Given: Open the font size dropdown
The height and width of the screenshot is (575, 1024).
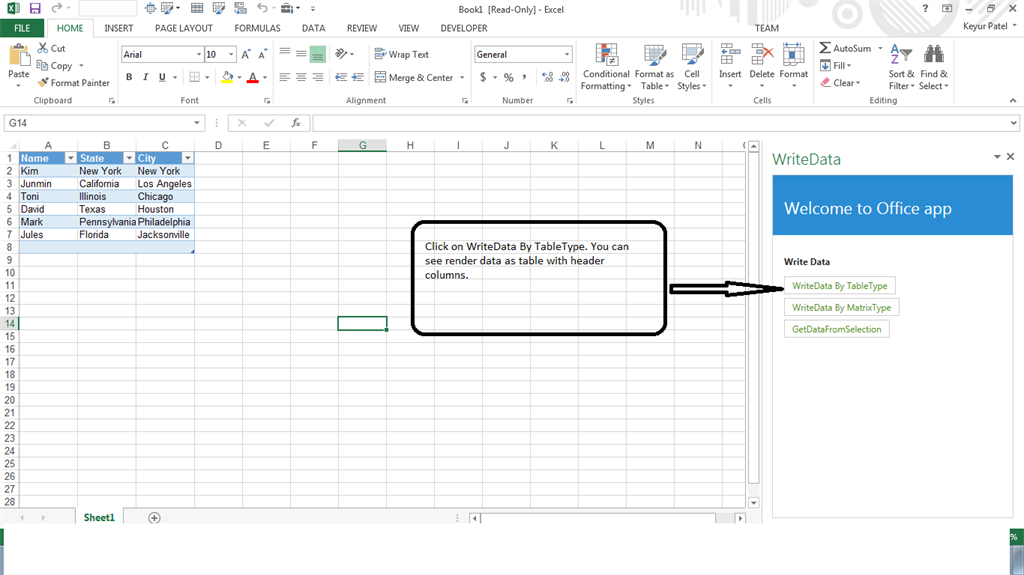Looking at the screenshot, I should click(231, 55).
